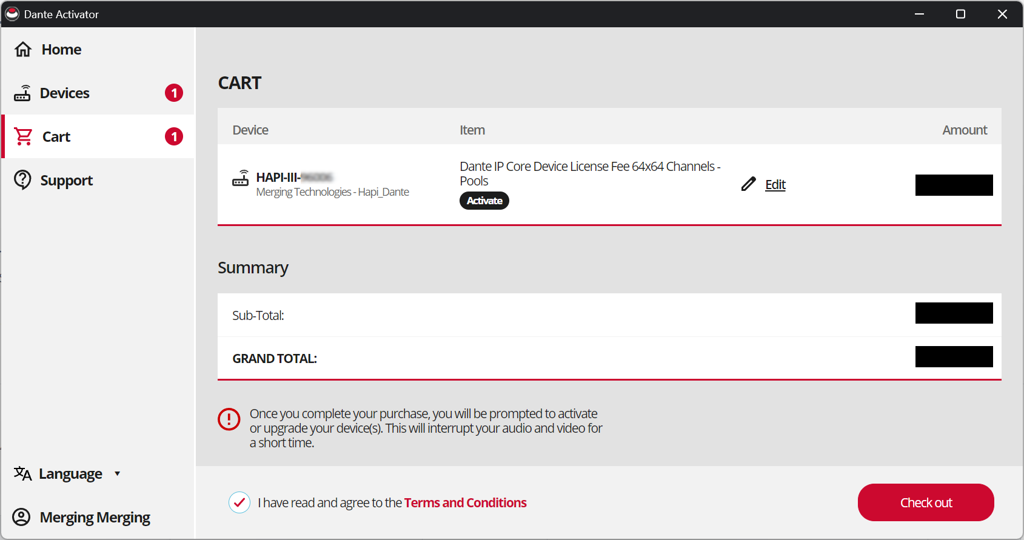Go to the Home page

point(61,50)
